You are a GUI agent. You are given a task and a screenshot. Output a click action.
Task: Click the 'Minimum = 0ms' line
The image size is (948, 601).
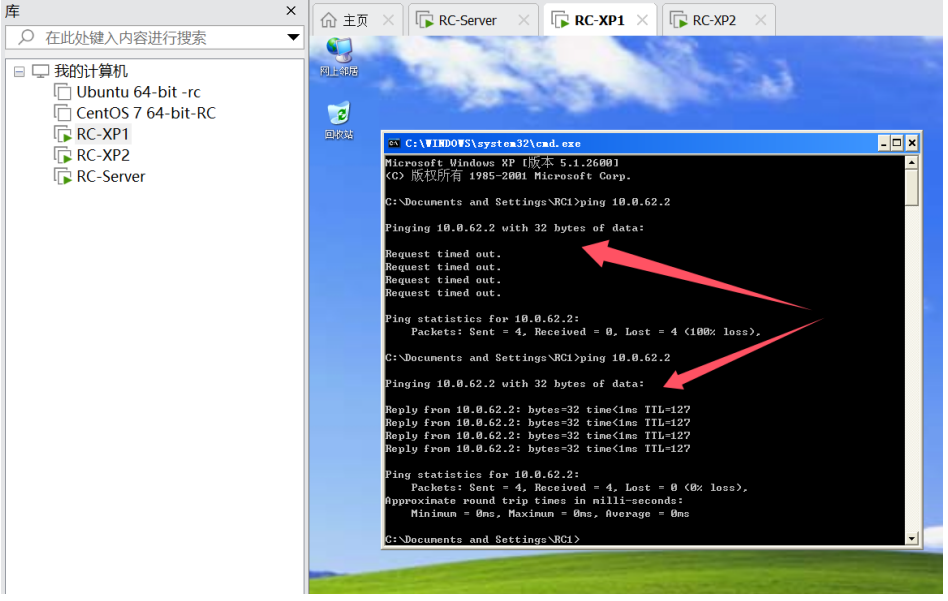tap(550, 514)
